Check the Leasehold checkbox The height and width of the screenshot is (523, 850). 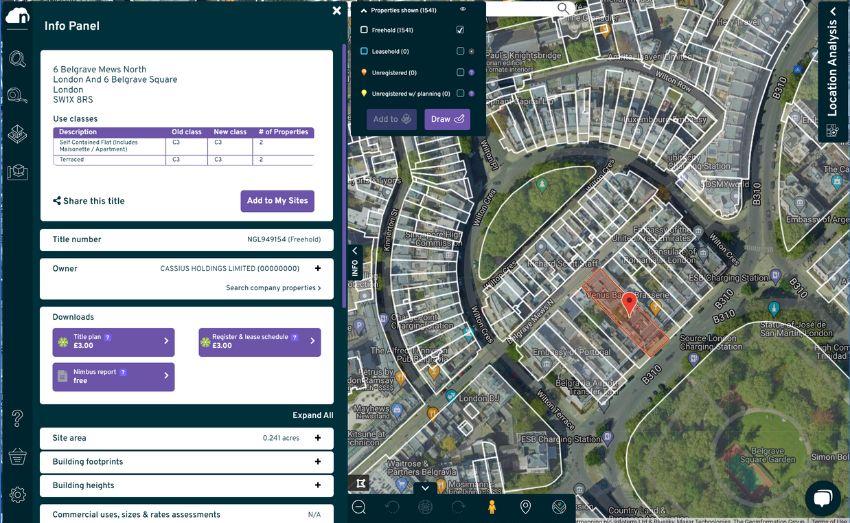(460, 51)
